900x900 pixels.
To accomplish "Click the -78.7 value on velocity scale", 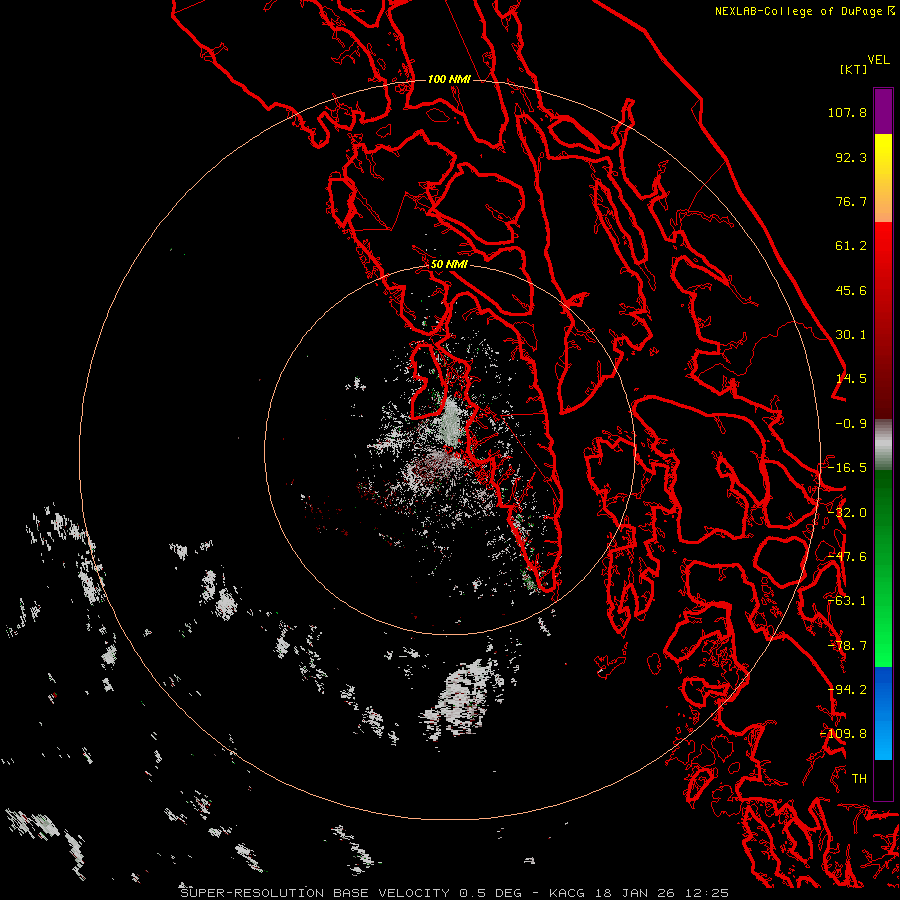I will (847, 646).
